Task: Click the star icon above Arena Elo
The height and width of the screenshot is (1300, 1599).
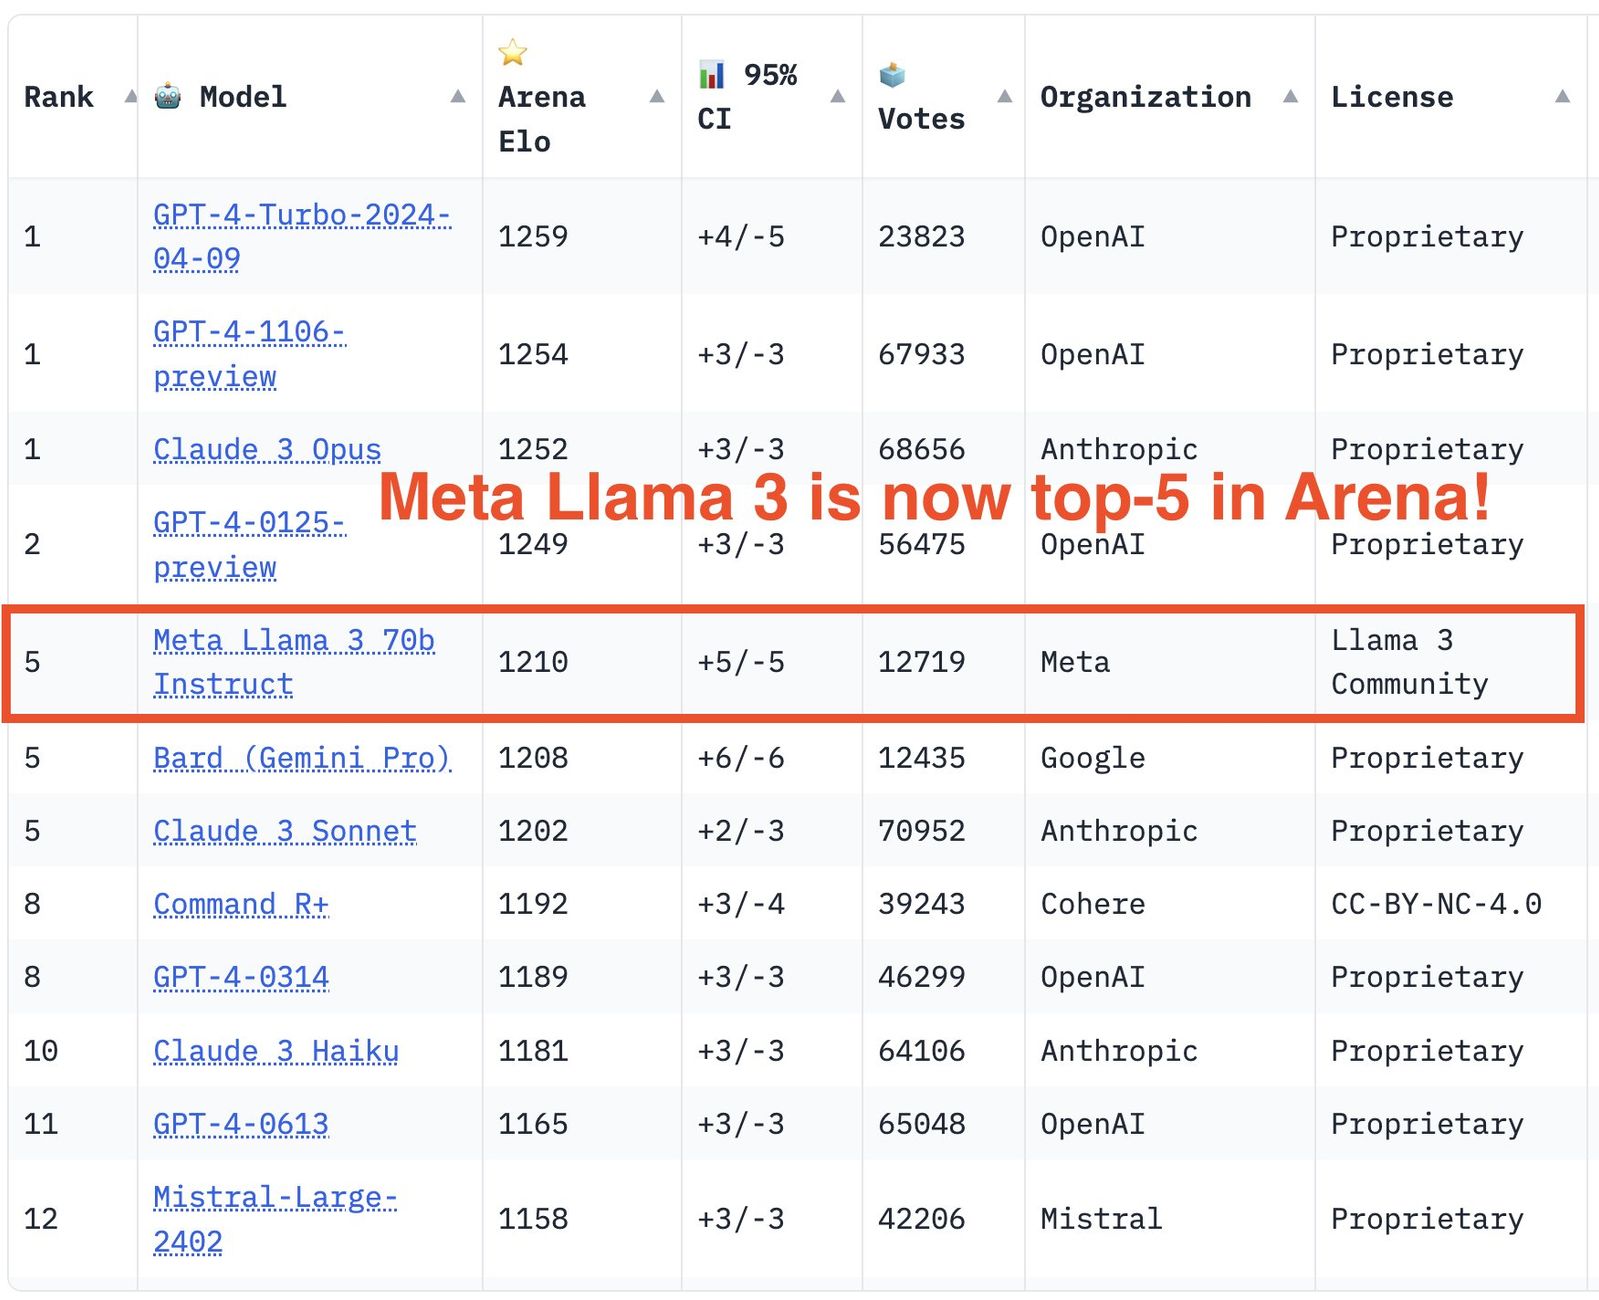Action: click(512, 52)
